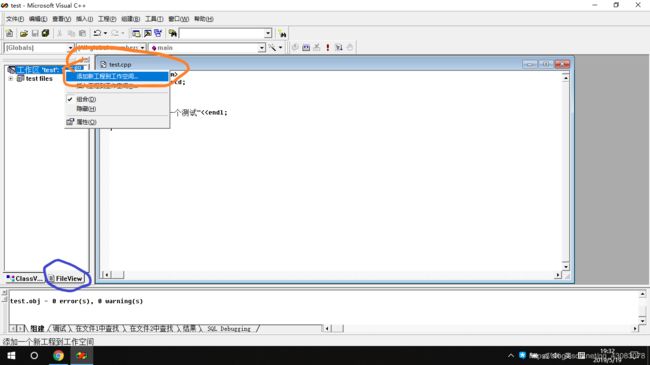Click the Open file folder icon
The width and height of the screenshot is (650, 365).
24,33
